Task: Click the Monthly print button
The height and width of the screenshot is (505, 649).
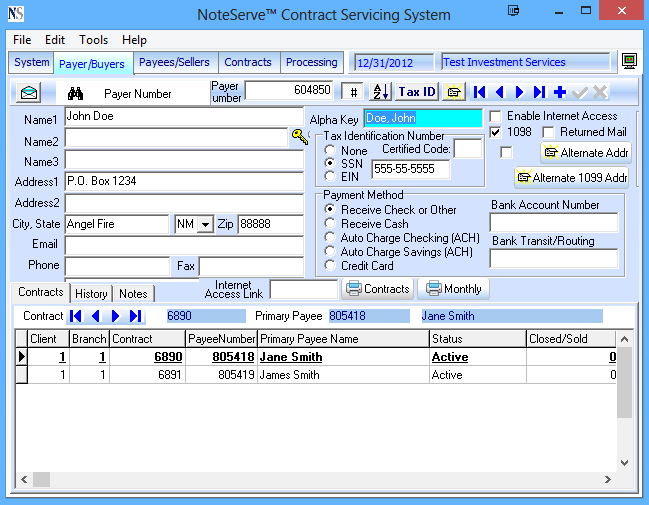Action: click(453, 288)
